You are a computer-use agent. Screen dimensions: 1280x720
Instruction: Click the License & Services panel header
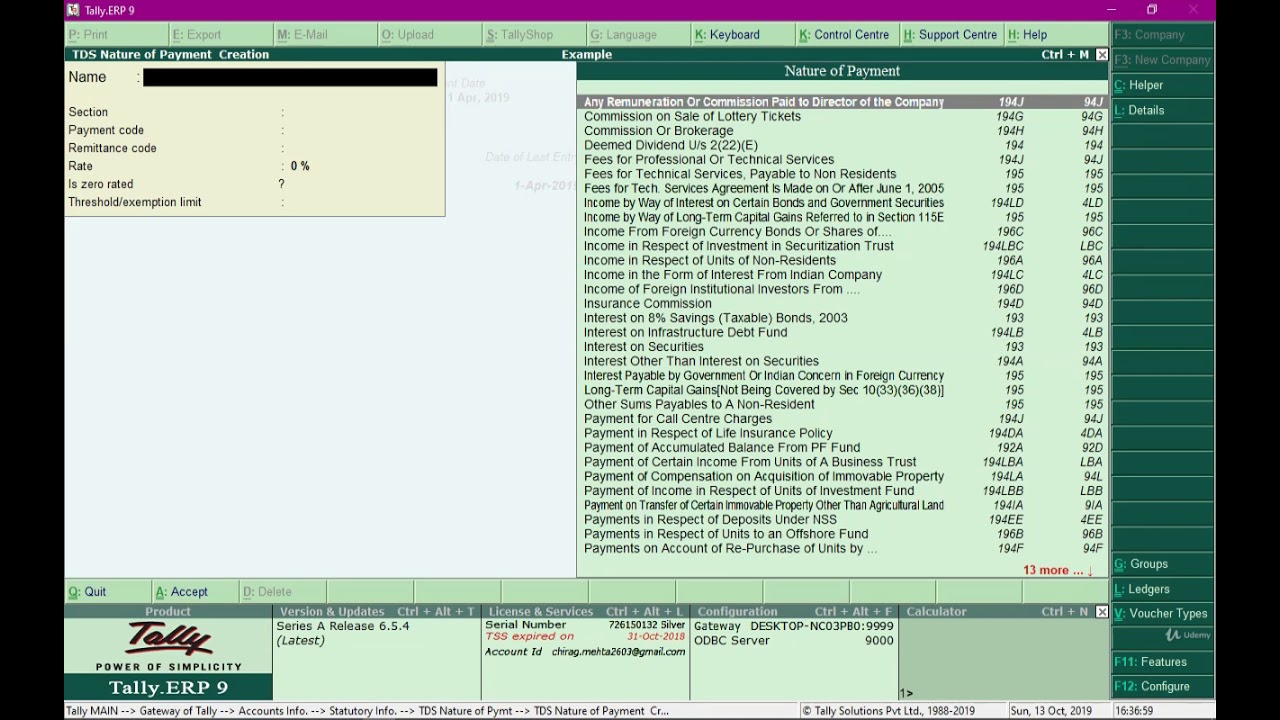tap(585, 612)
